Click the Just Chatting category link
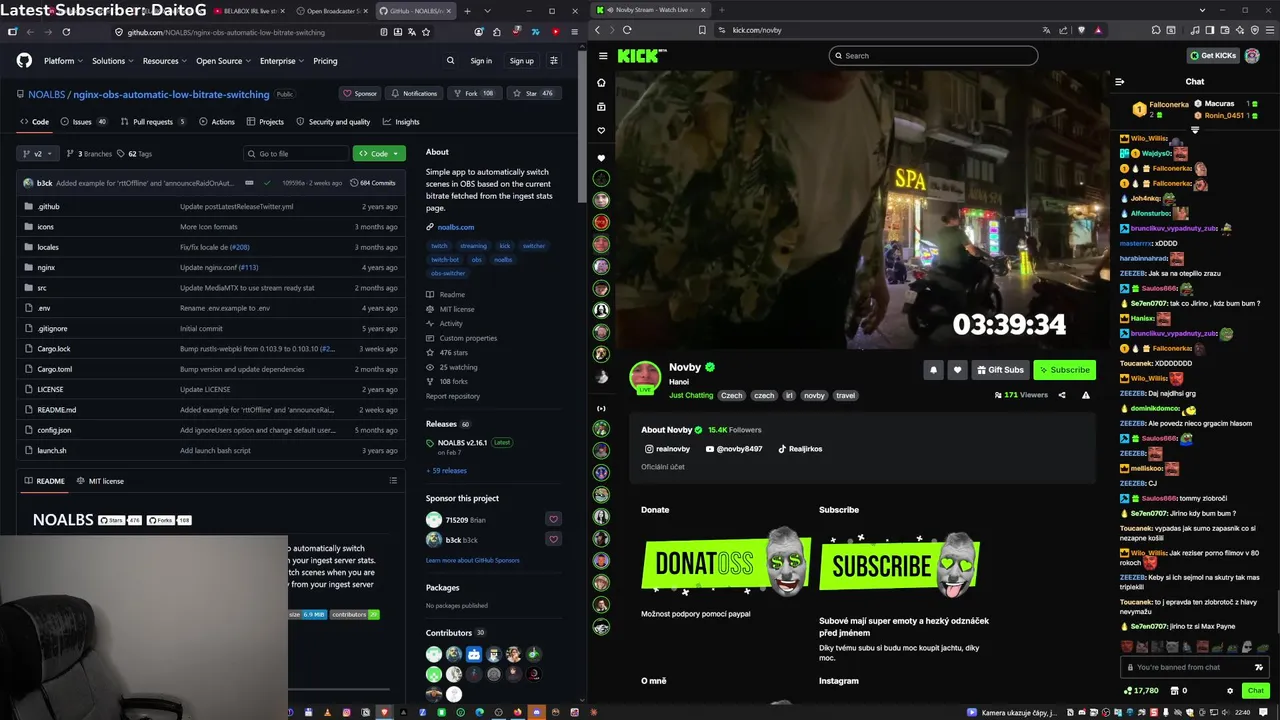This screenshot has width=1280, height=720. point(691,395)
